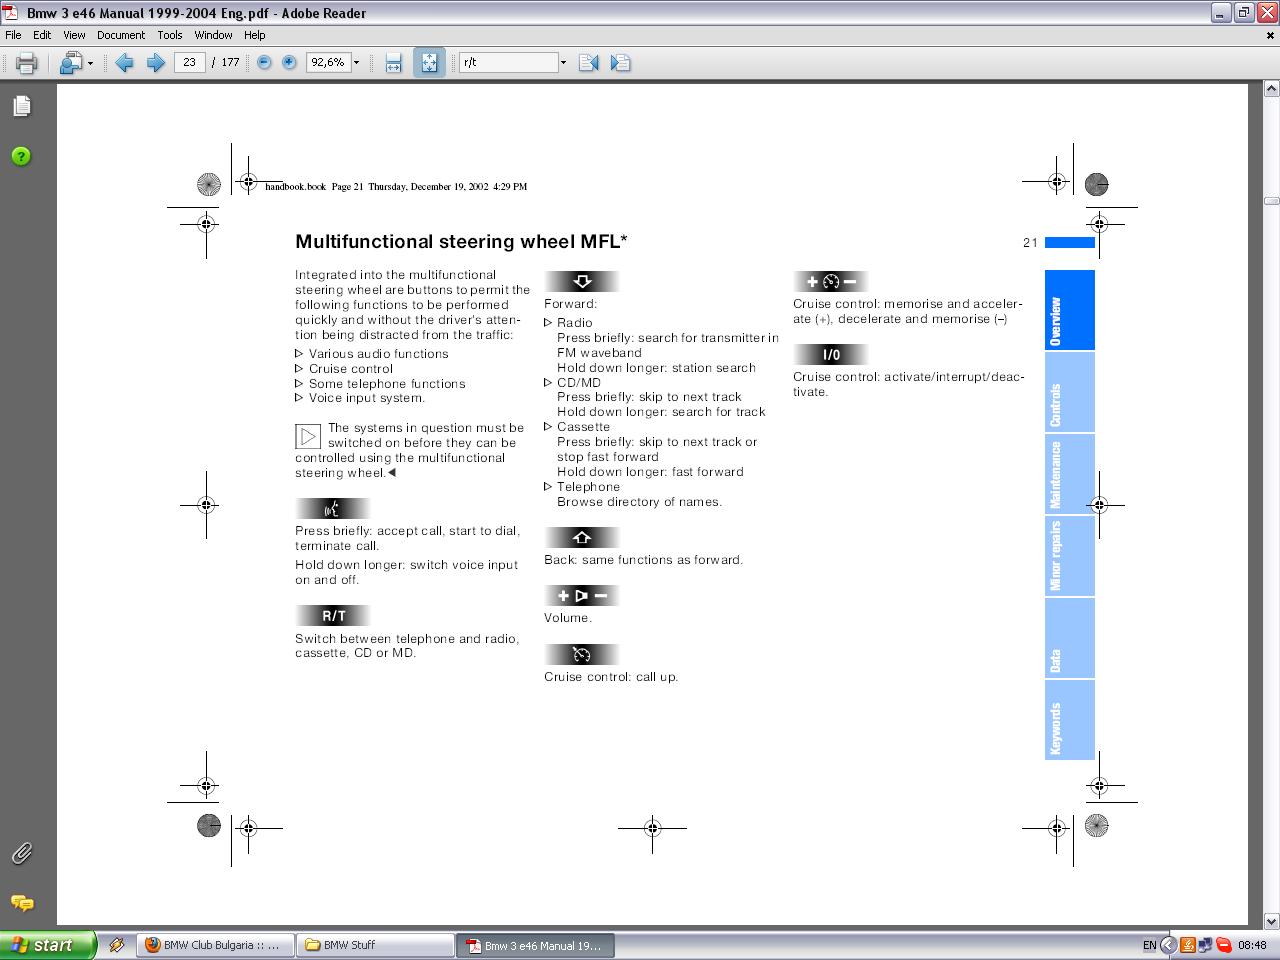The height and width of the screenshot is (960, 1280).
Task: Click the Find Next icon
Action: (x=620, y=63)
